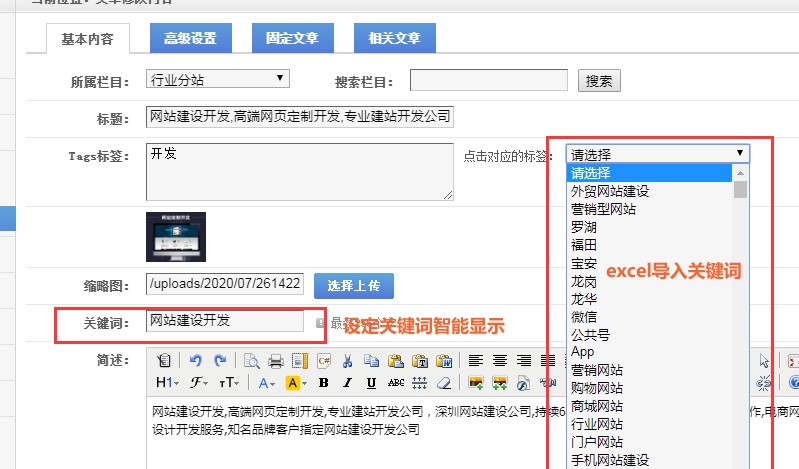Image resolution: width=799 pixels, height=469 pixels.
Task: Open the H1 heading dropdown
Action: pos(167,383)
